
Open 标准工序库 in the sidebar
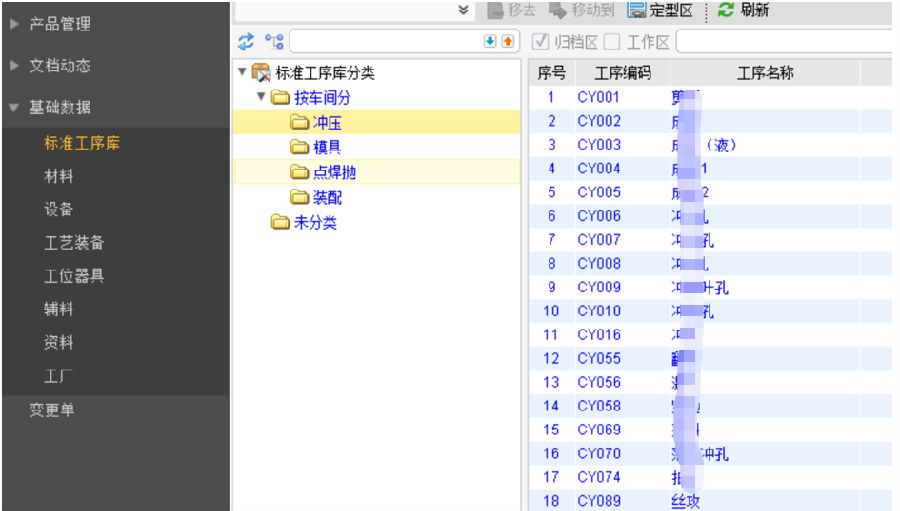[82, 143]
